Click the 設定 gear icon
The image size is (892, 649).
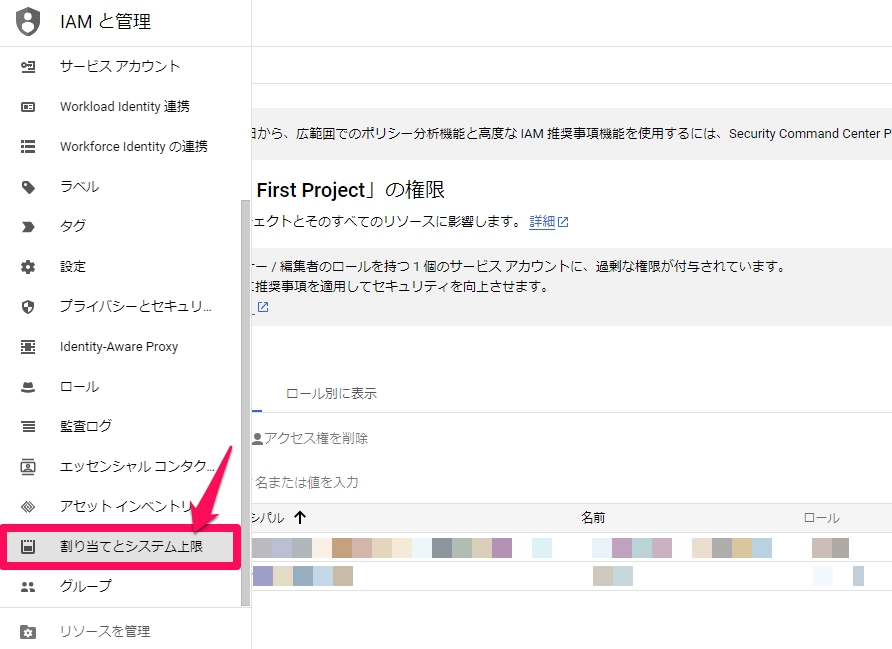tap(28, 267)
